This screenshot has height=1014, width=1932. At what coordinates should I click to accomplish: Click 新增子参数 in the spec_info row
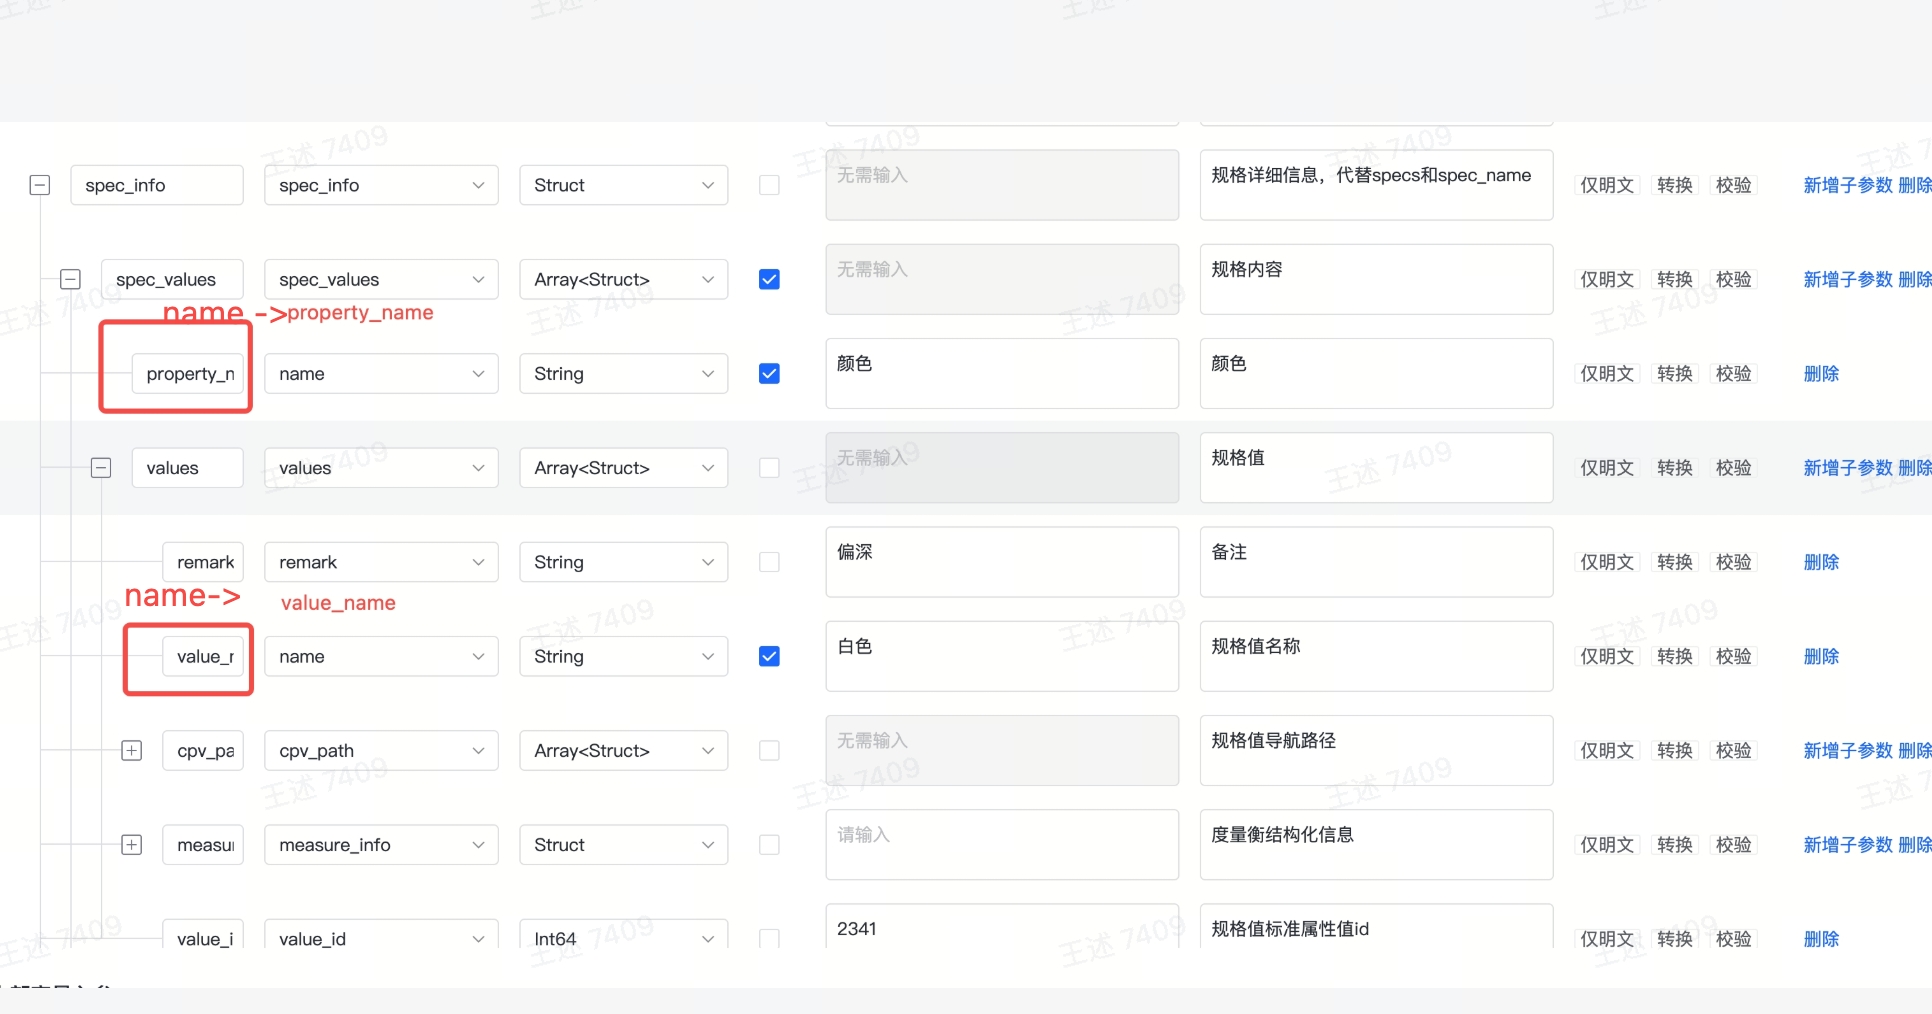(x=1847, y=185)
